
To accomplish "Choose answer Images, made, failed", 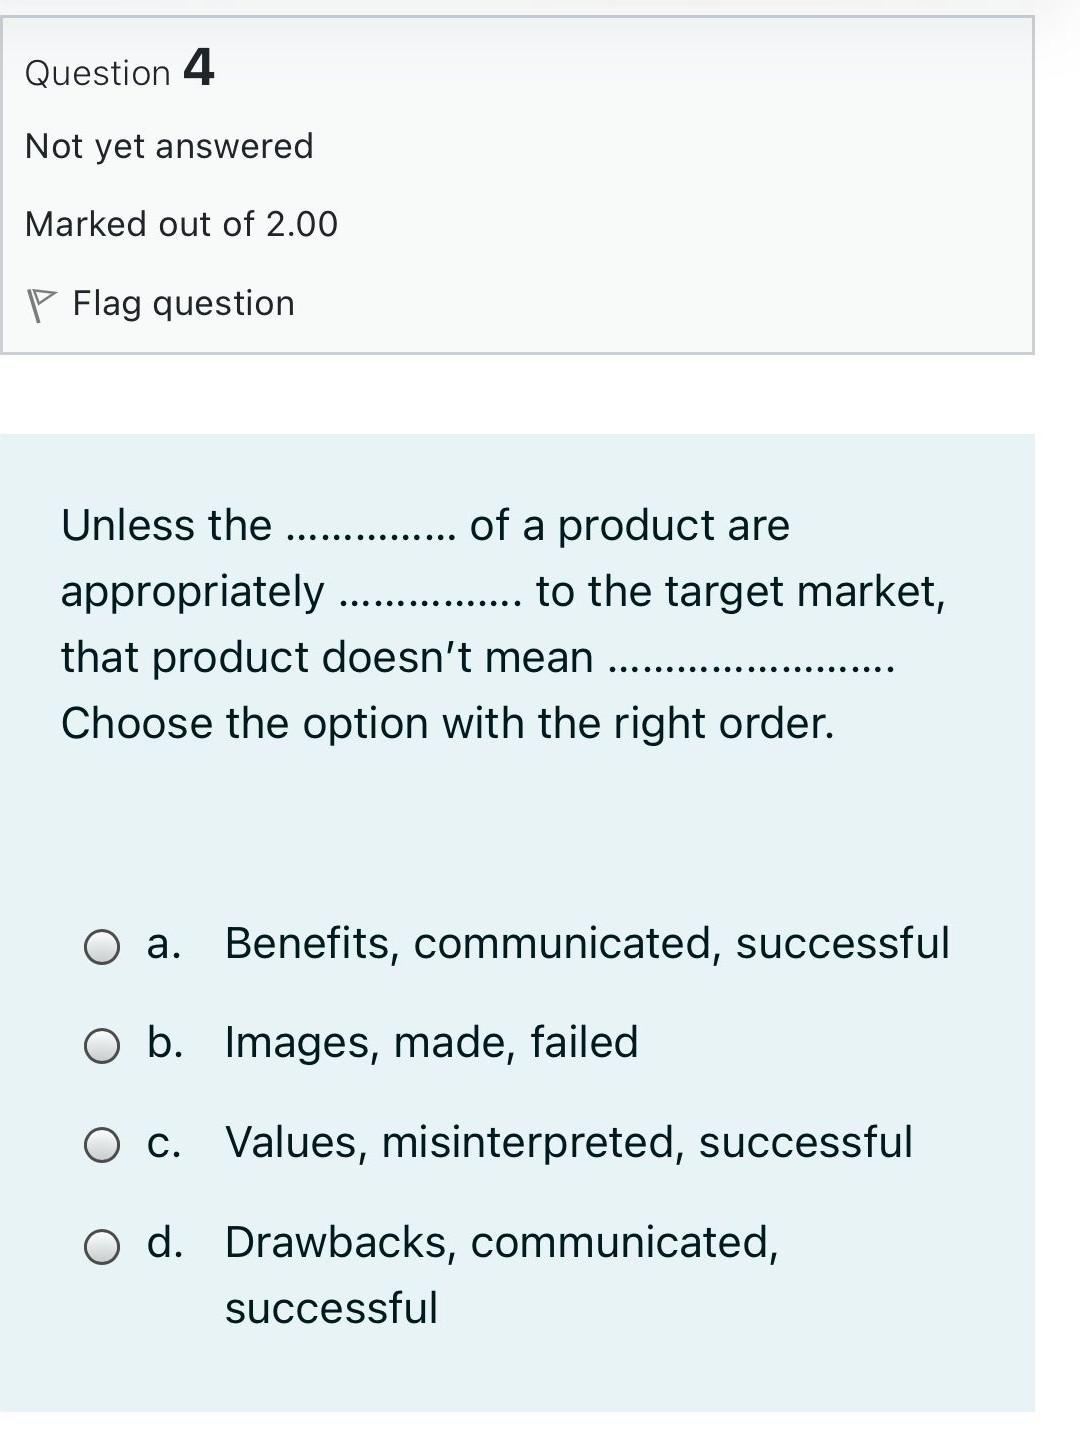I will 430,1041.
